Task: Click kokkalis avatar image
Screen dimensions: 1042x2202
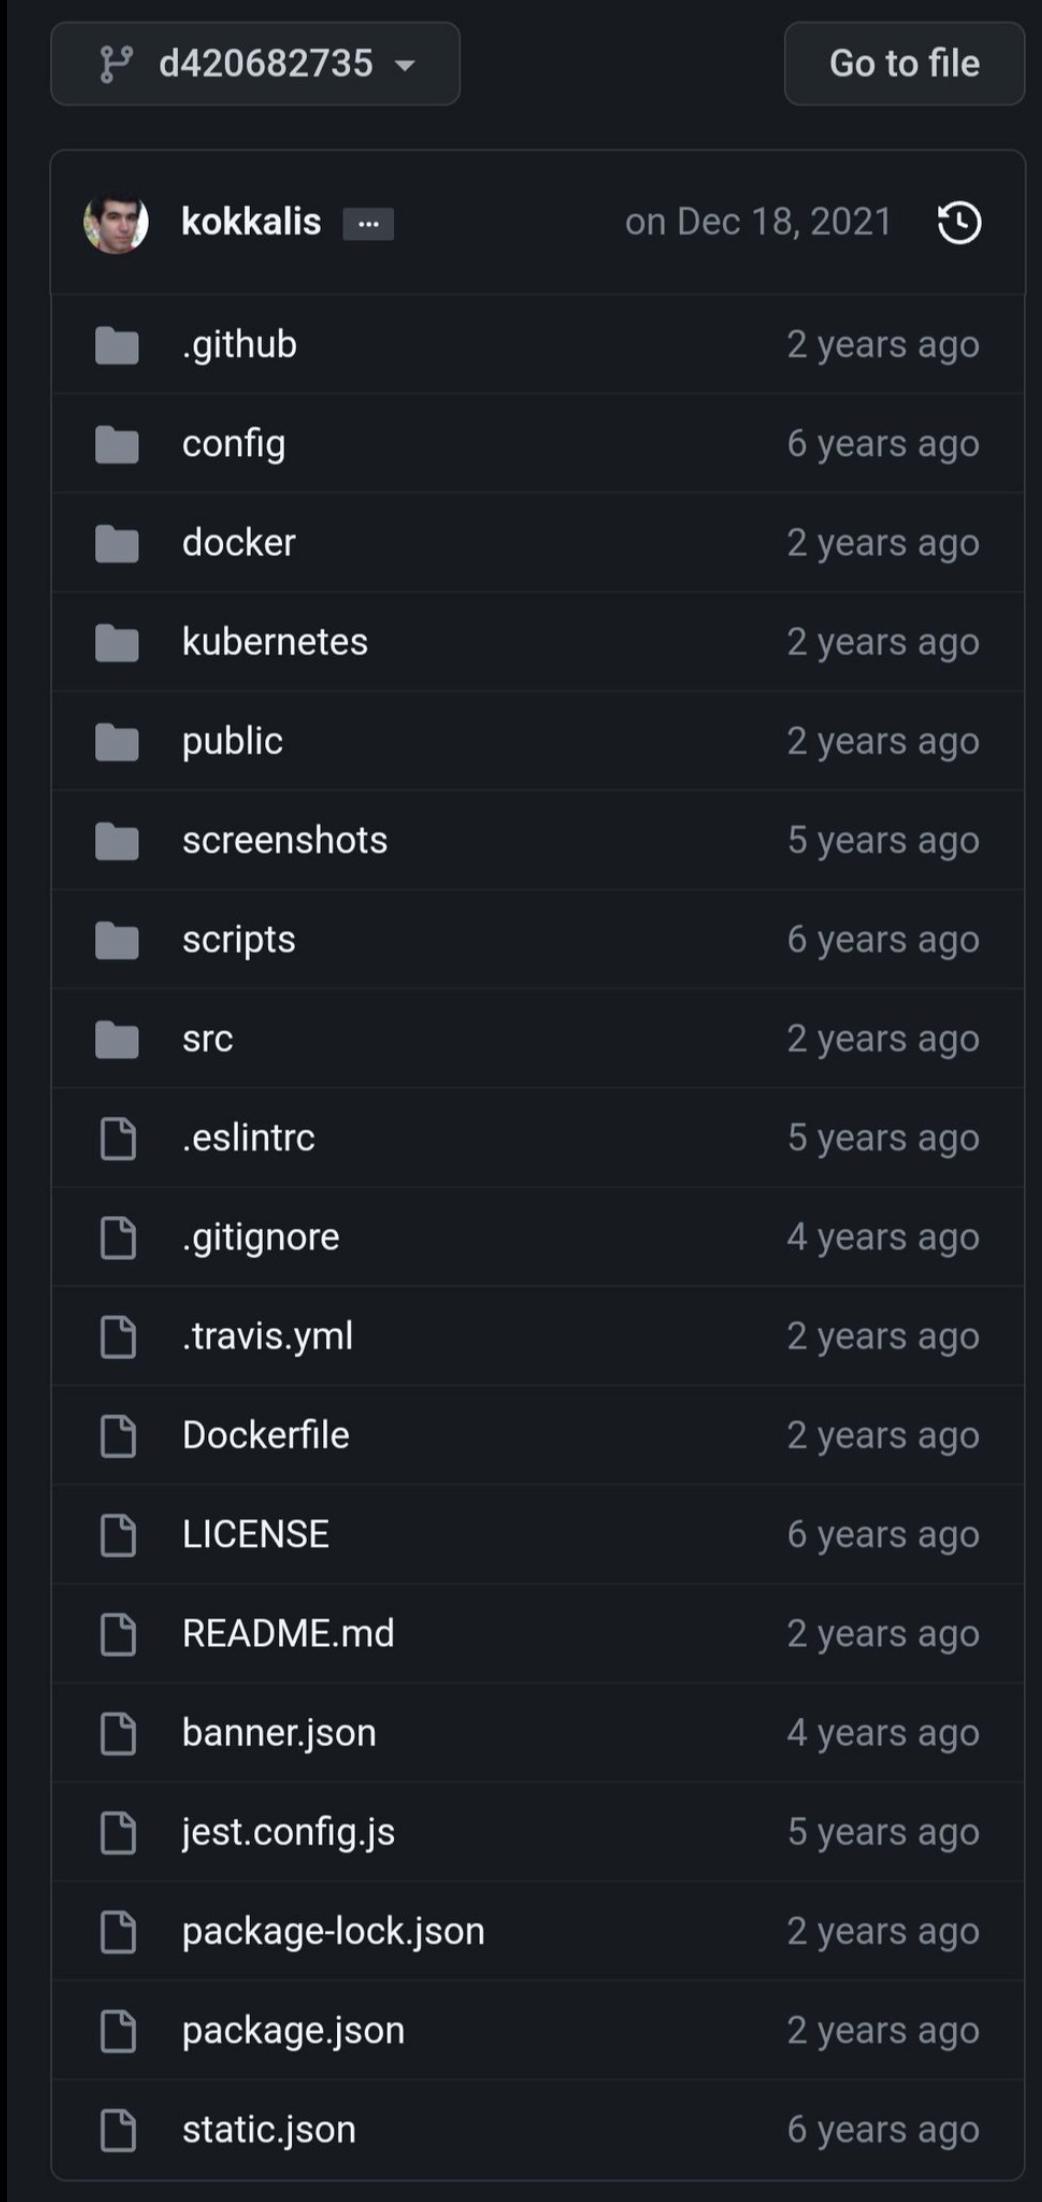Action: click(116, 222)
